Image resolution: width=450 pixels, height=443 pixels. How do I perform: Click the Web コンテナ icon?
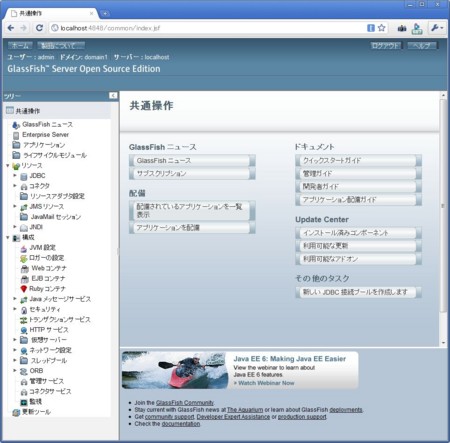pyautogui.click(x=25, y=269)
